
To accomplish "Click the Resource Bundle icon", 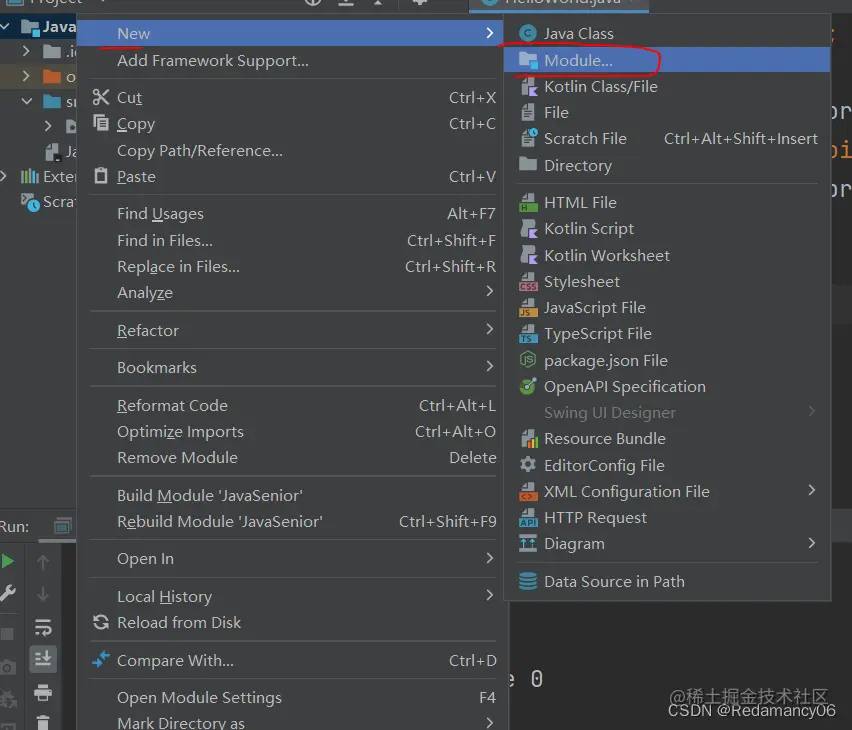I will (529, 438).
